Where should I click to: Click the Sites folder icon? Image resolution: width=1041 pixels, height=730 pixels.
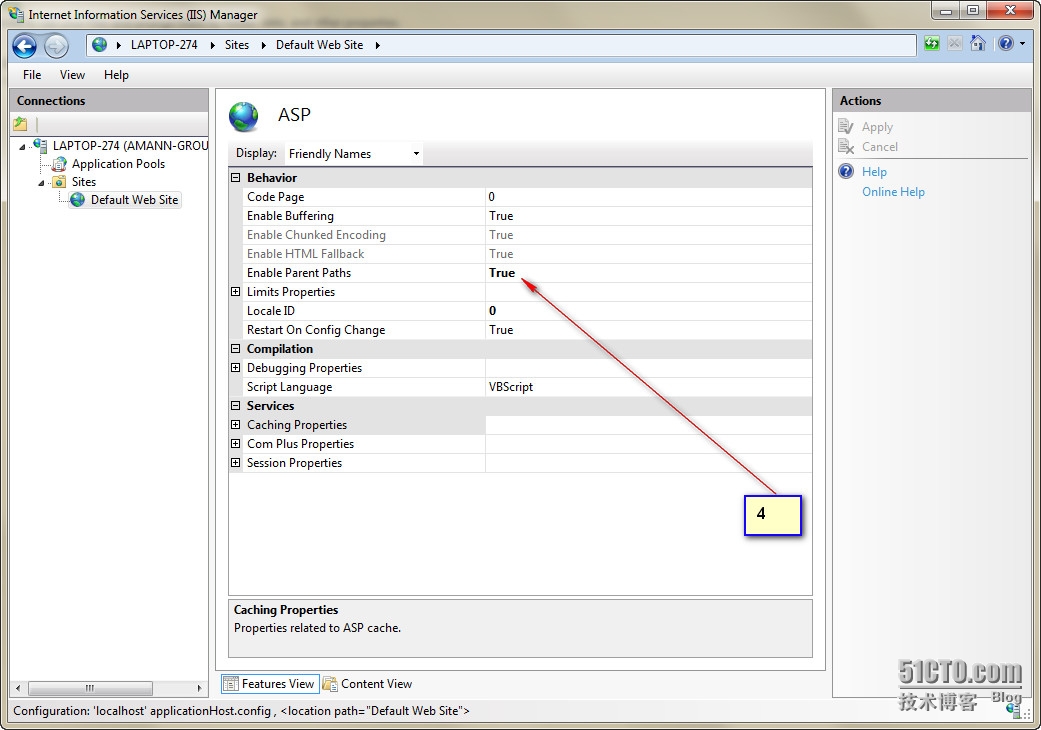click(60, 182)
